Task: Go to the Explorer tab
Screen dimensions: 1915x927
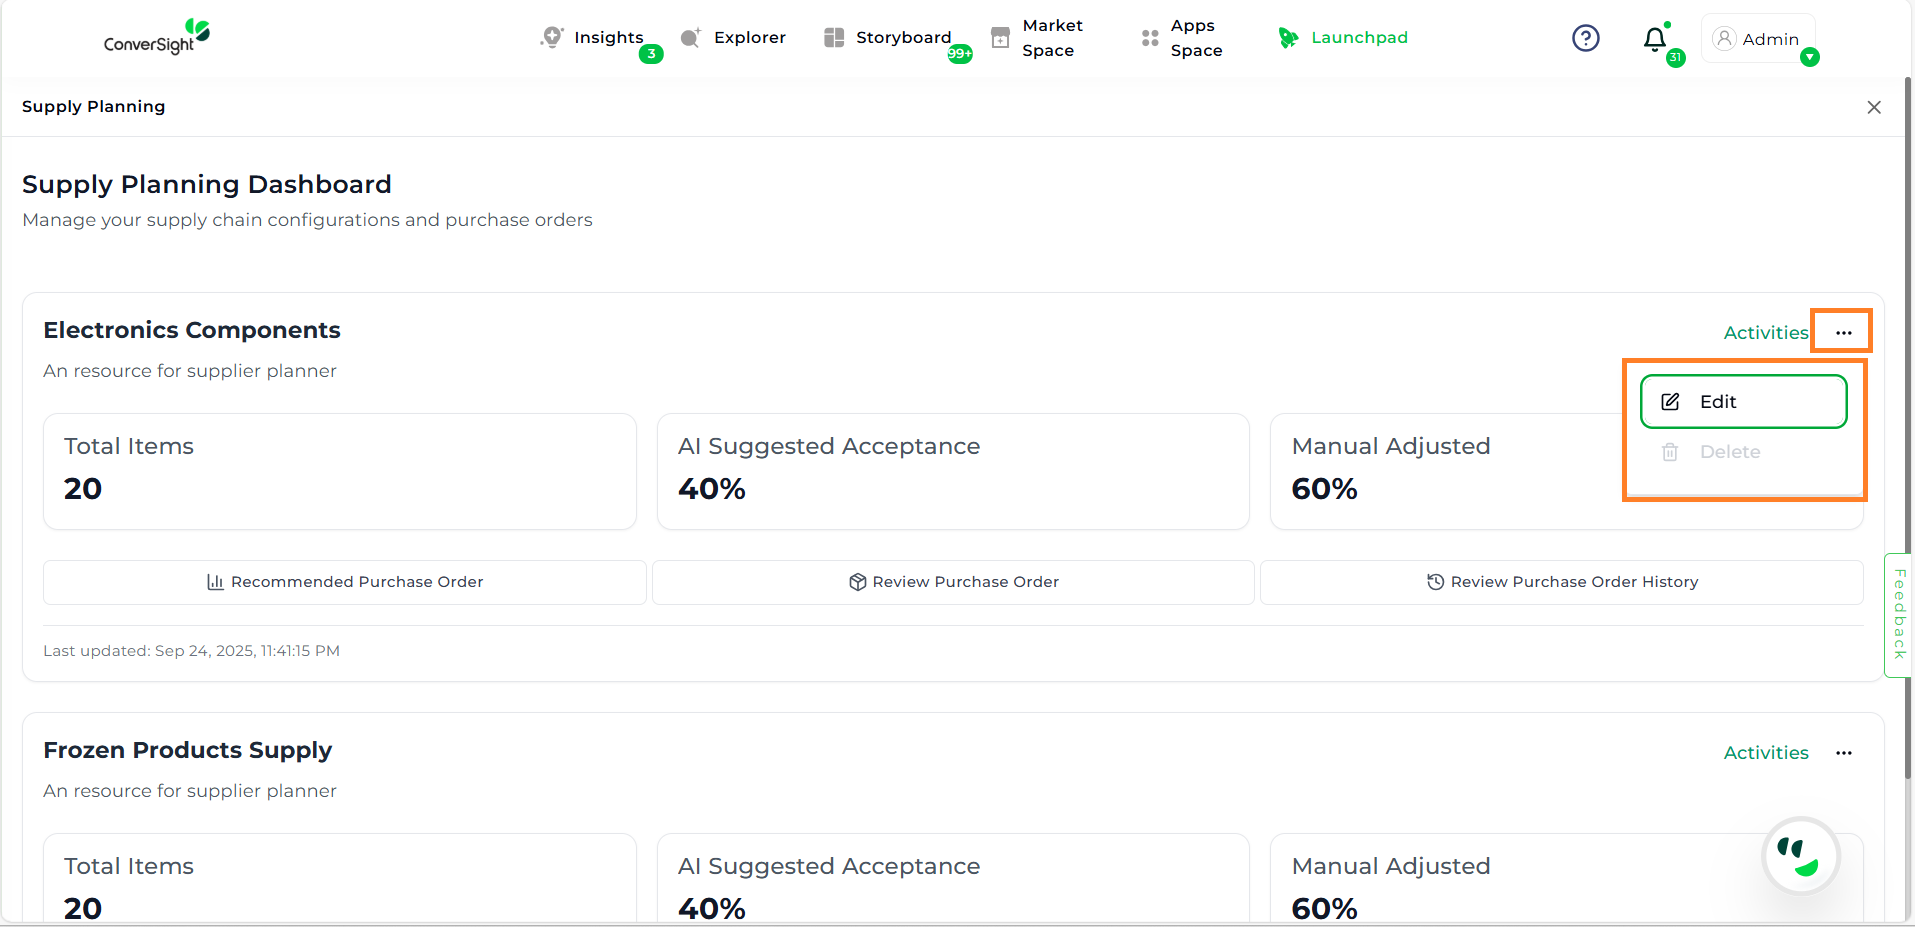Action: 734,38
